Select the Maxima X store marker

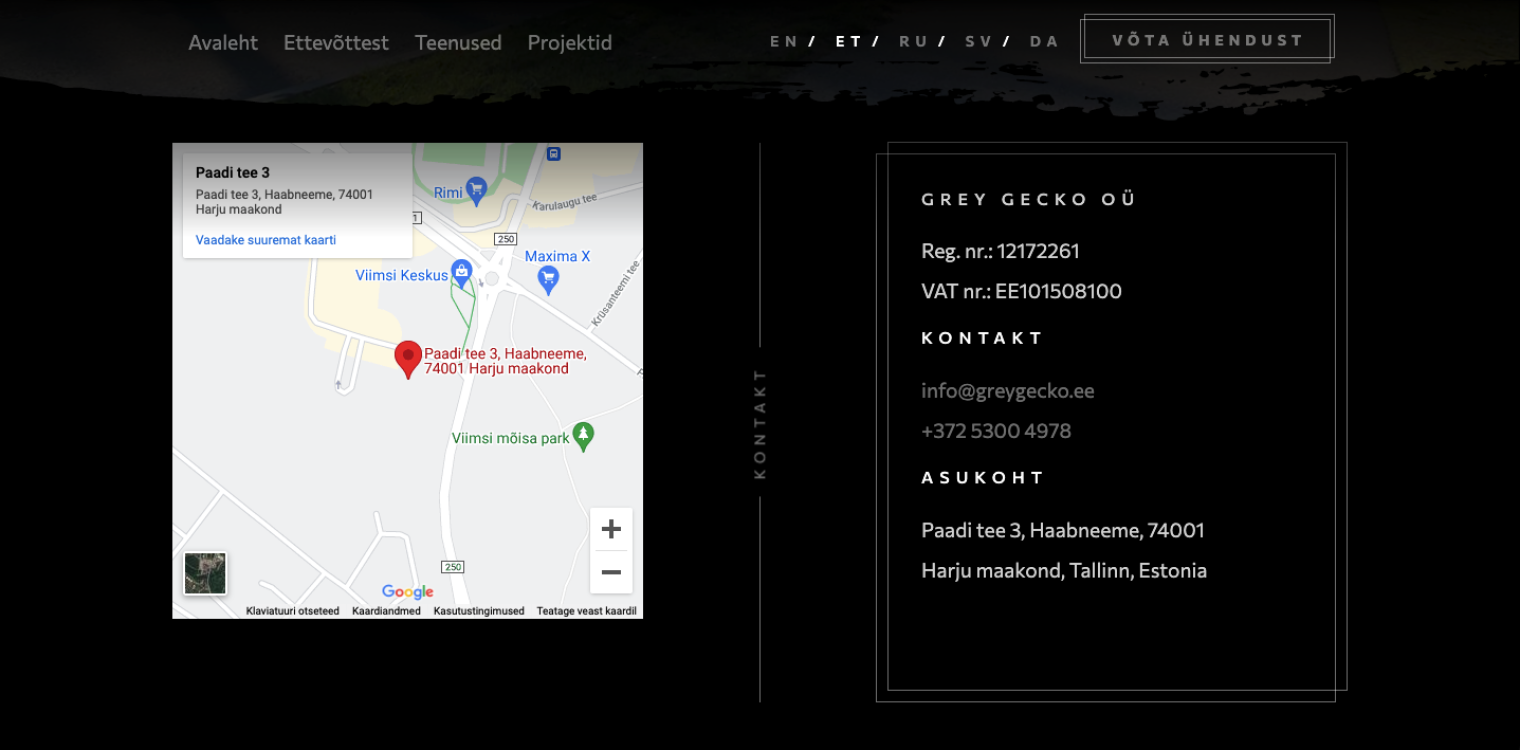click(548, 278)
